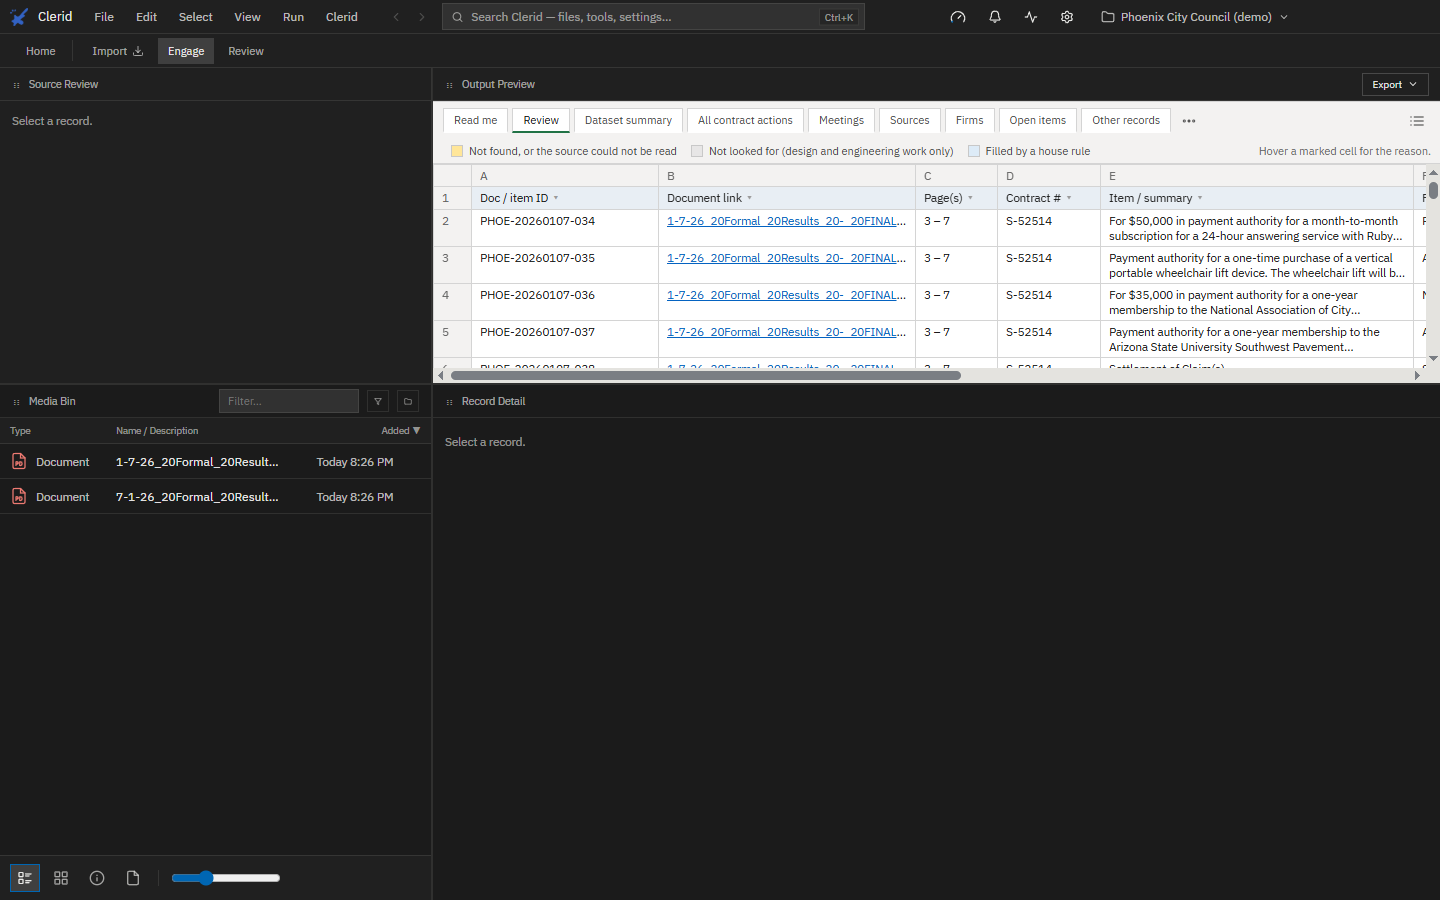Show info with the circled i icon
Screen dimensions: 1440x900
coord(97,878)
